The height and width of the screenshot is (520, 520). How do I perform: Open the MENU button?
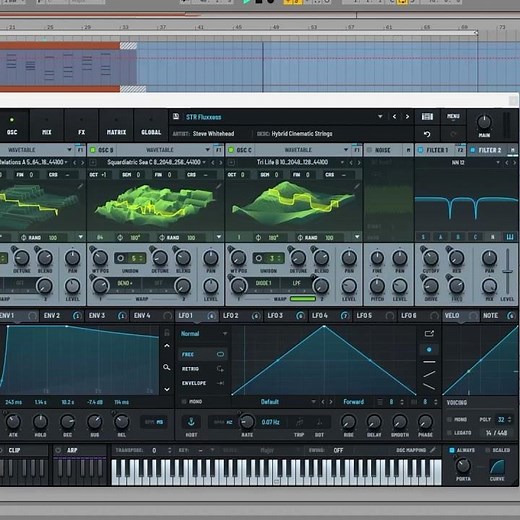pyautogui.click(x=453, y=116)
